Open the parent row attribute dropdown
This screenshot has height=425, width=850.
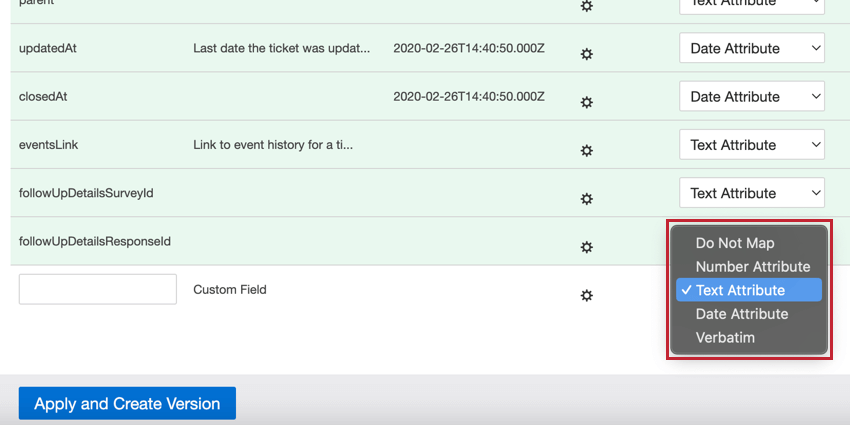coord(751,5)
